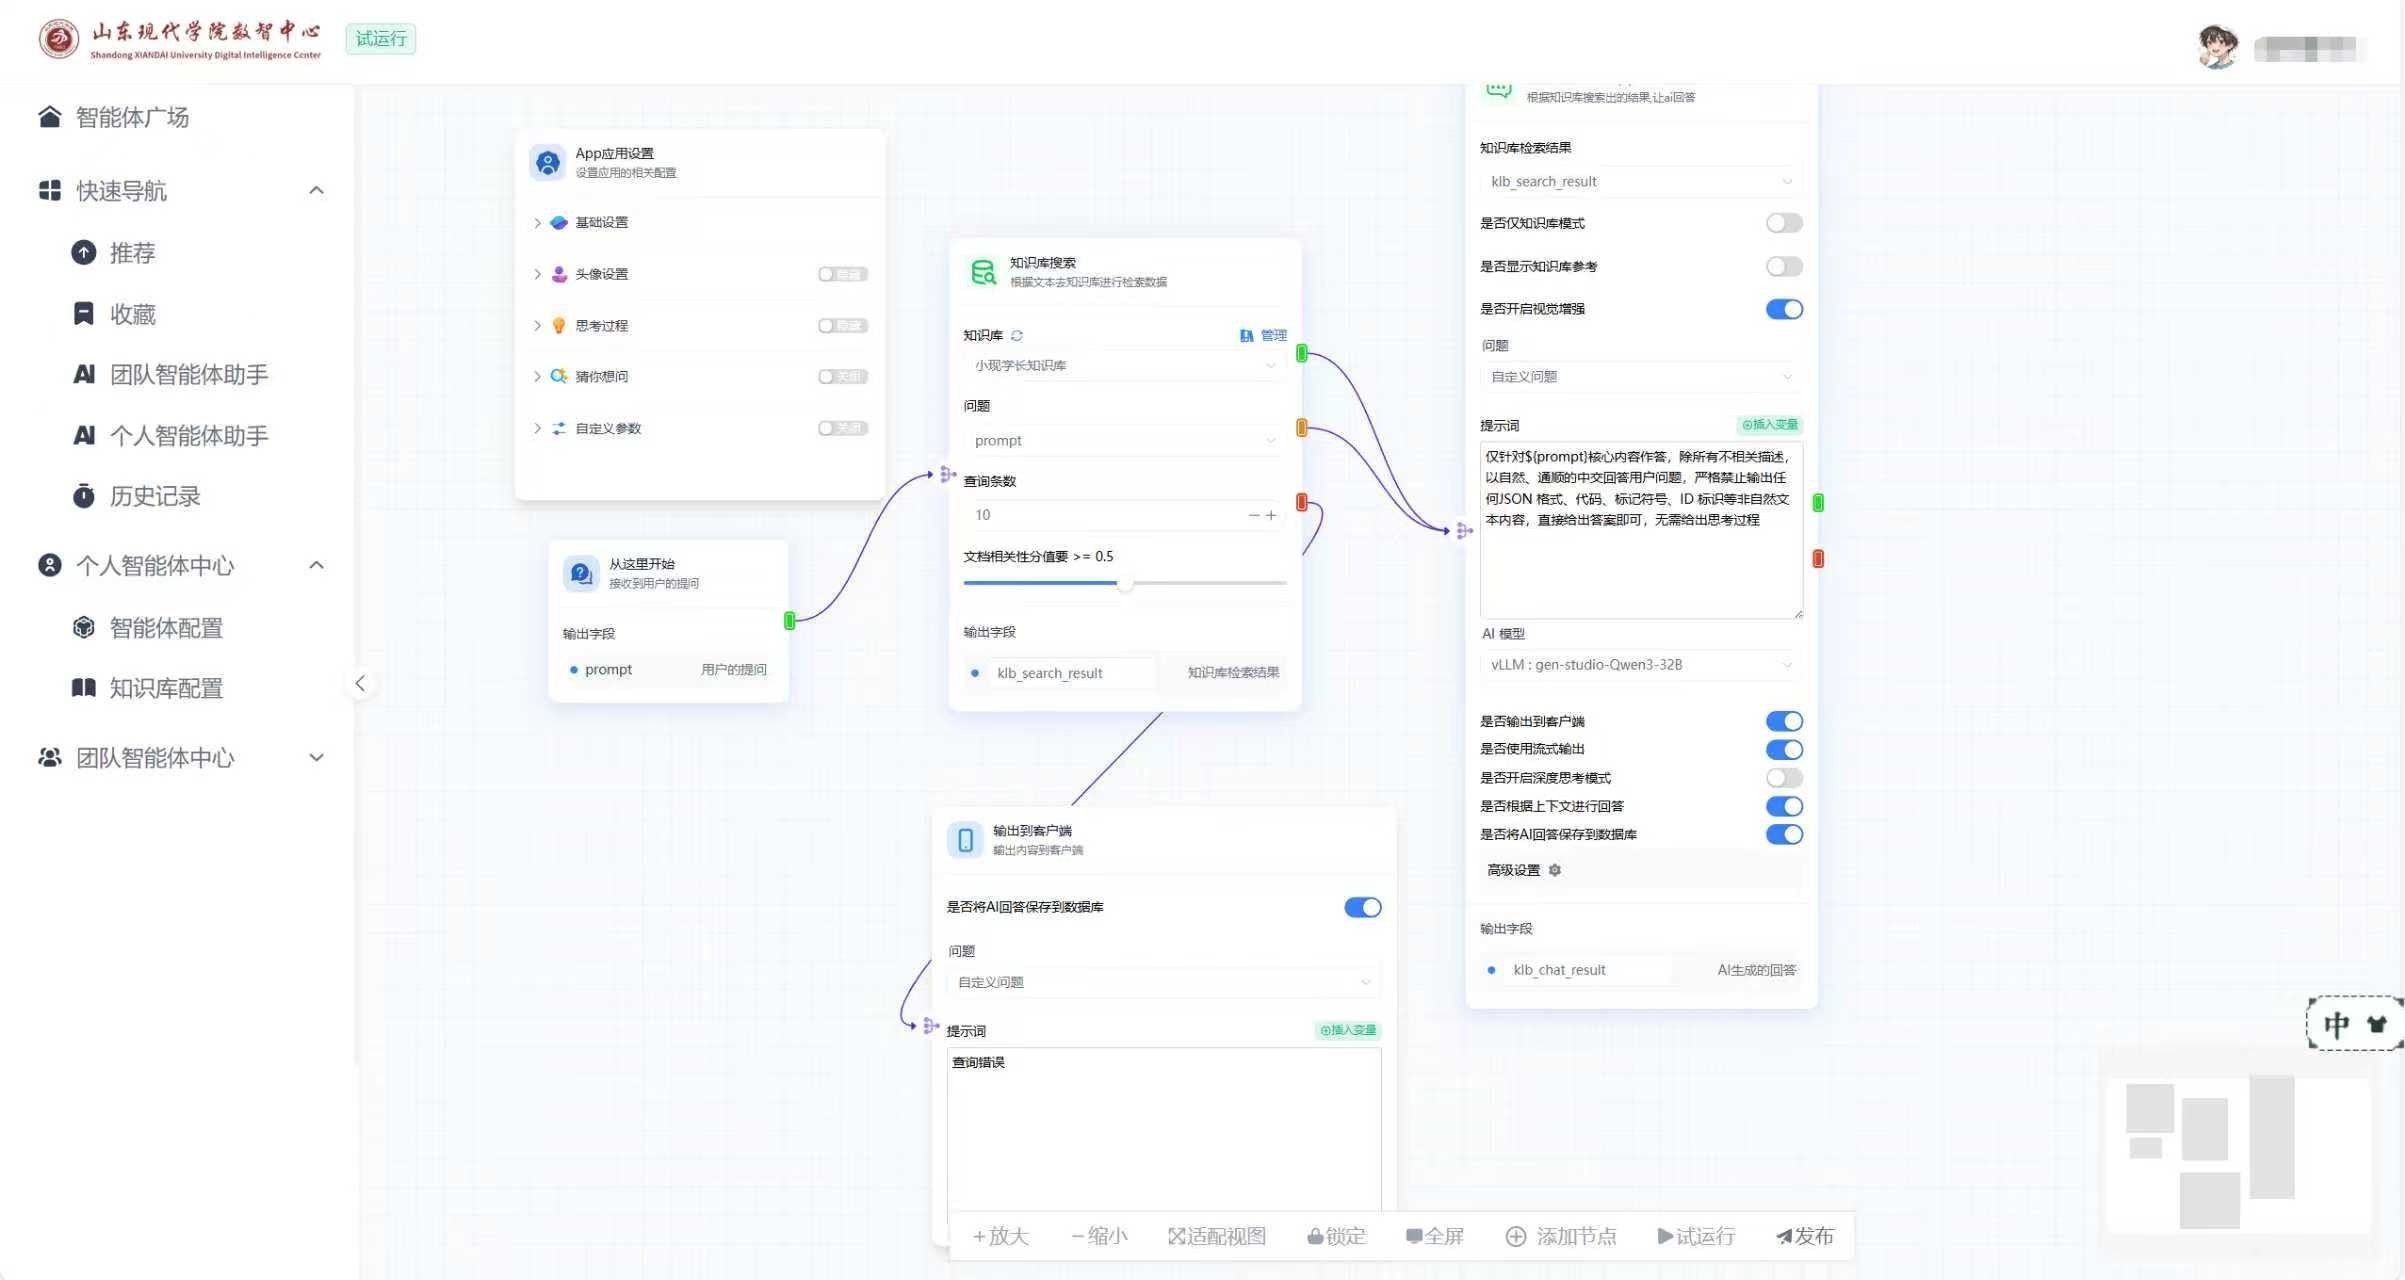Click the knowledge base refresh icon
Screen dimensions: 2405x1280
(1017, 336)
